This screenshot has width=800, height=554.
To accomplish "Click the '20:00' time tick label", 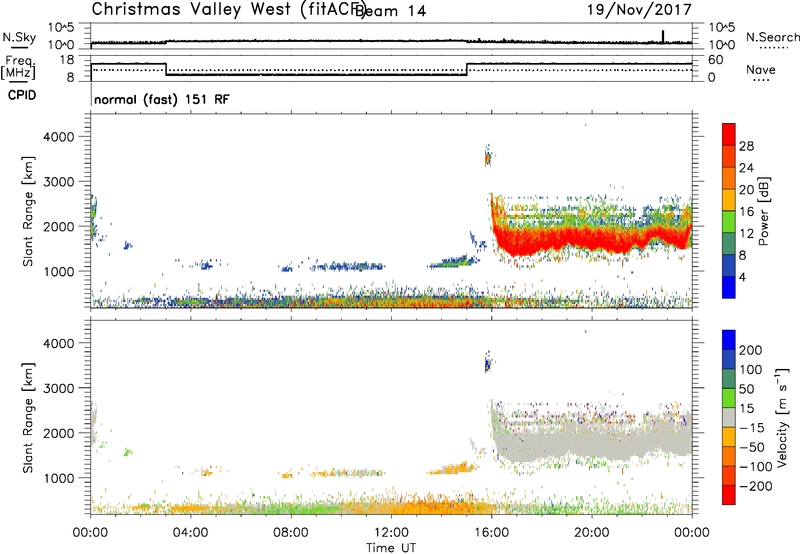I will (x=592, y=533).
